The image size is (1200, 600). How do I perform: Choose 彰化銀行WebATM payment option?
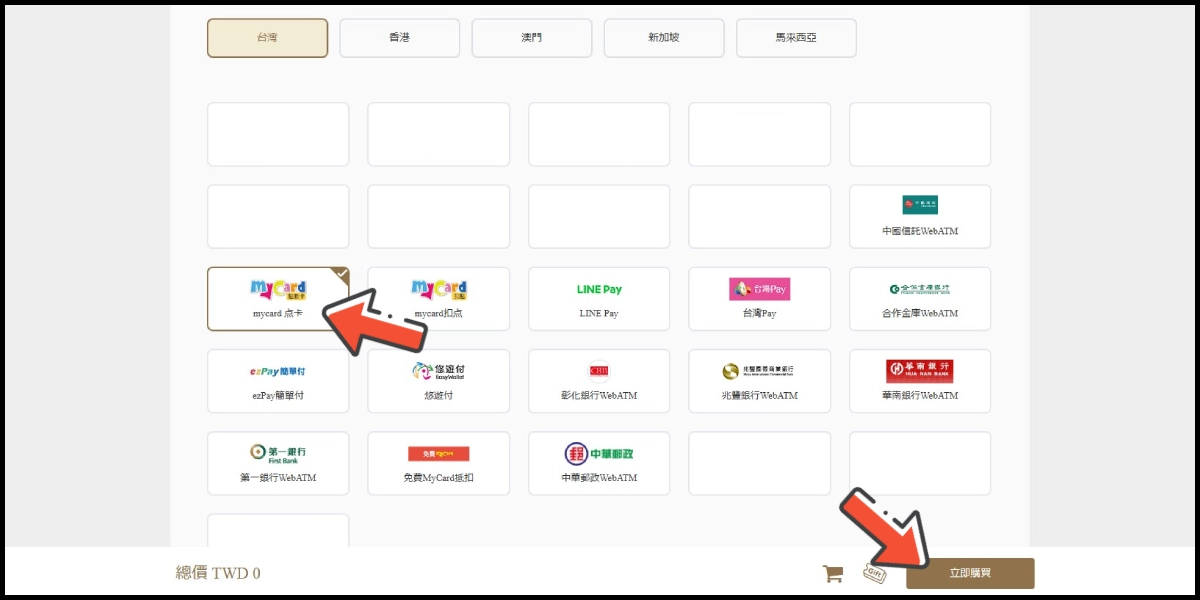(599, 380)
